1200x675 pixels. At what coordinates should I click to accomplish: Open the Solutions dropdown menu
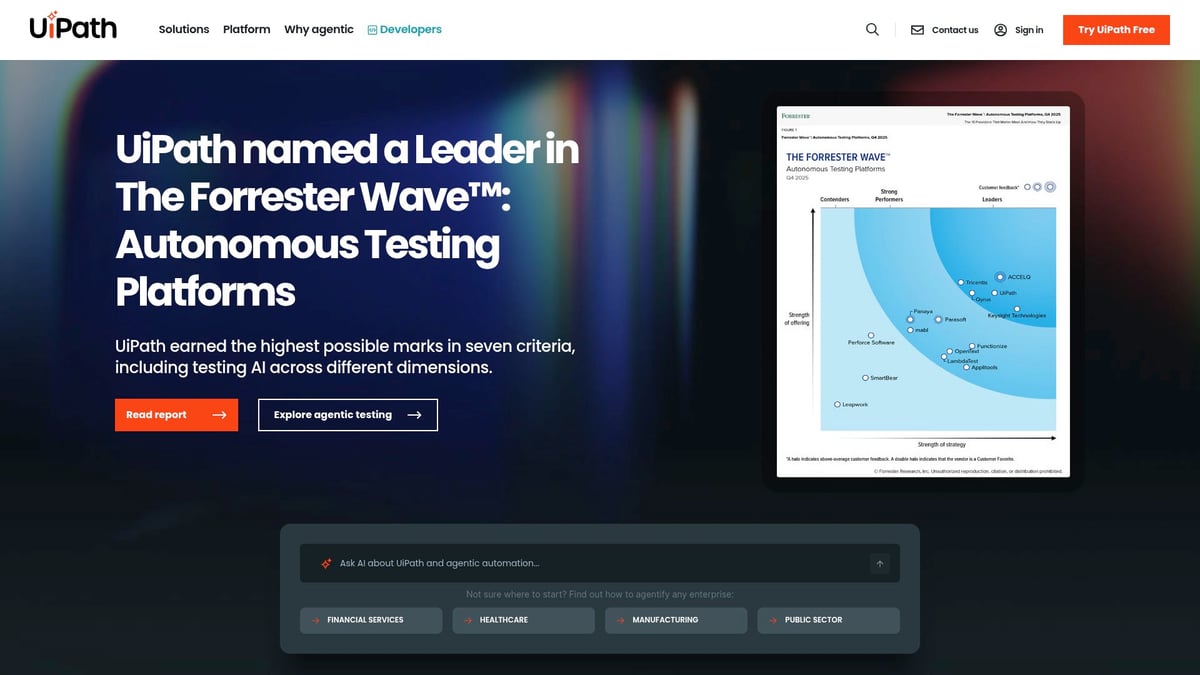click(183, 29)
